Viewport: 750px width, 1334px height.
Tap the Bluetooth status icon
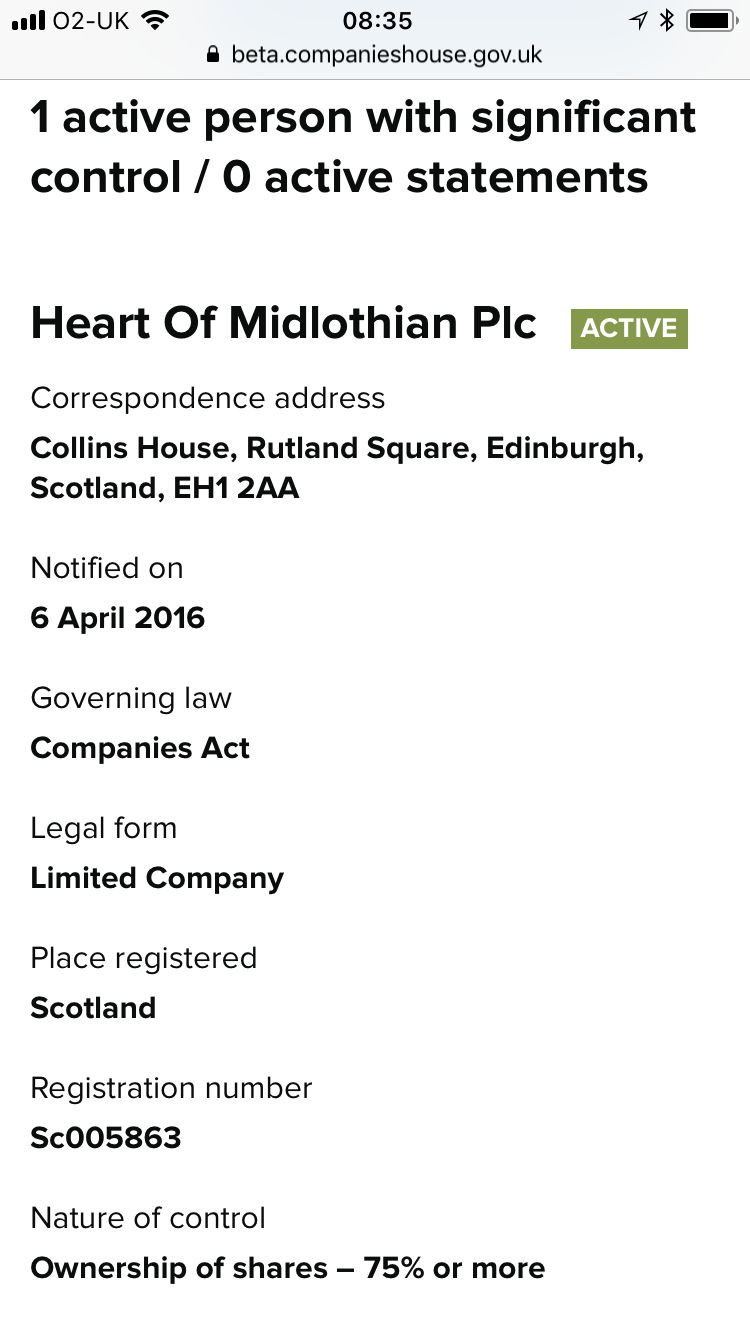click(x=668, y=20)
